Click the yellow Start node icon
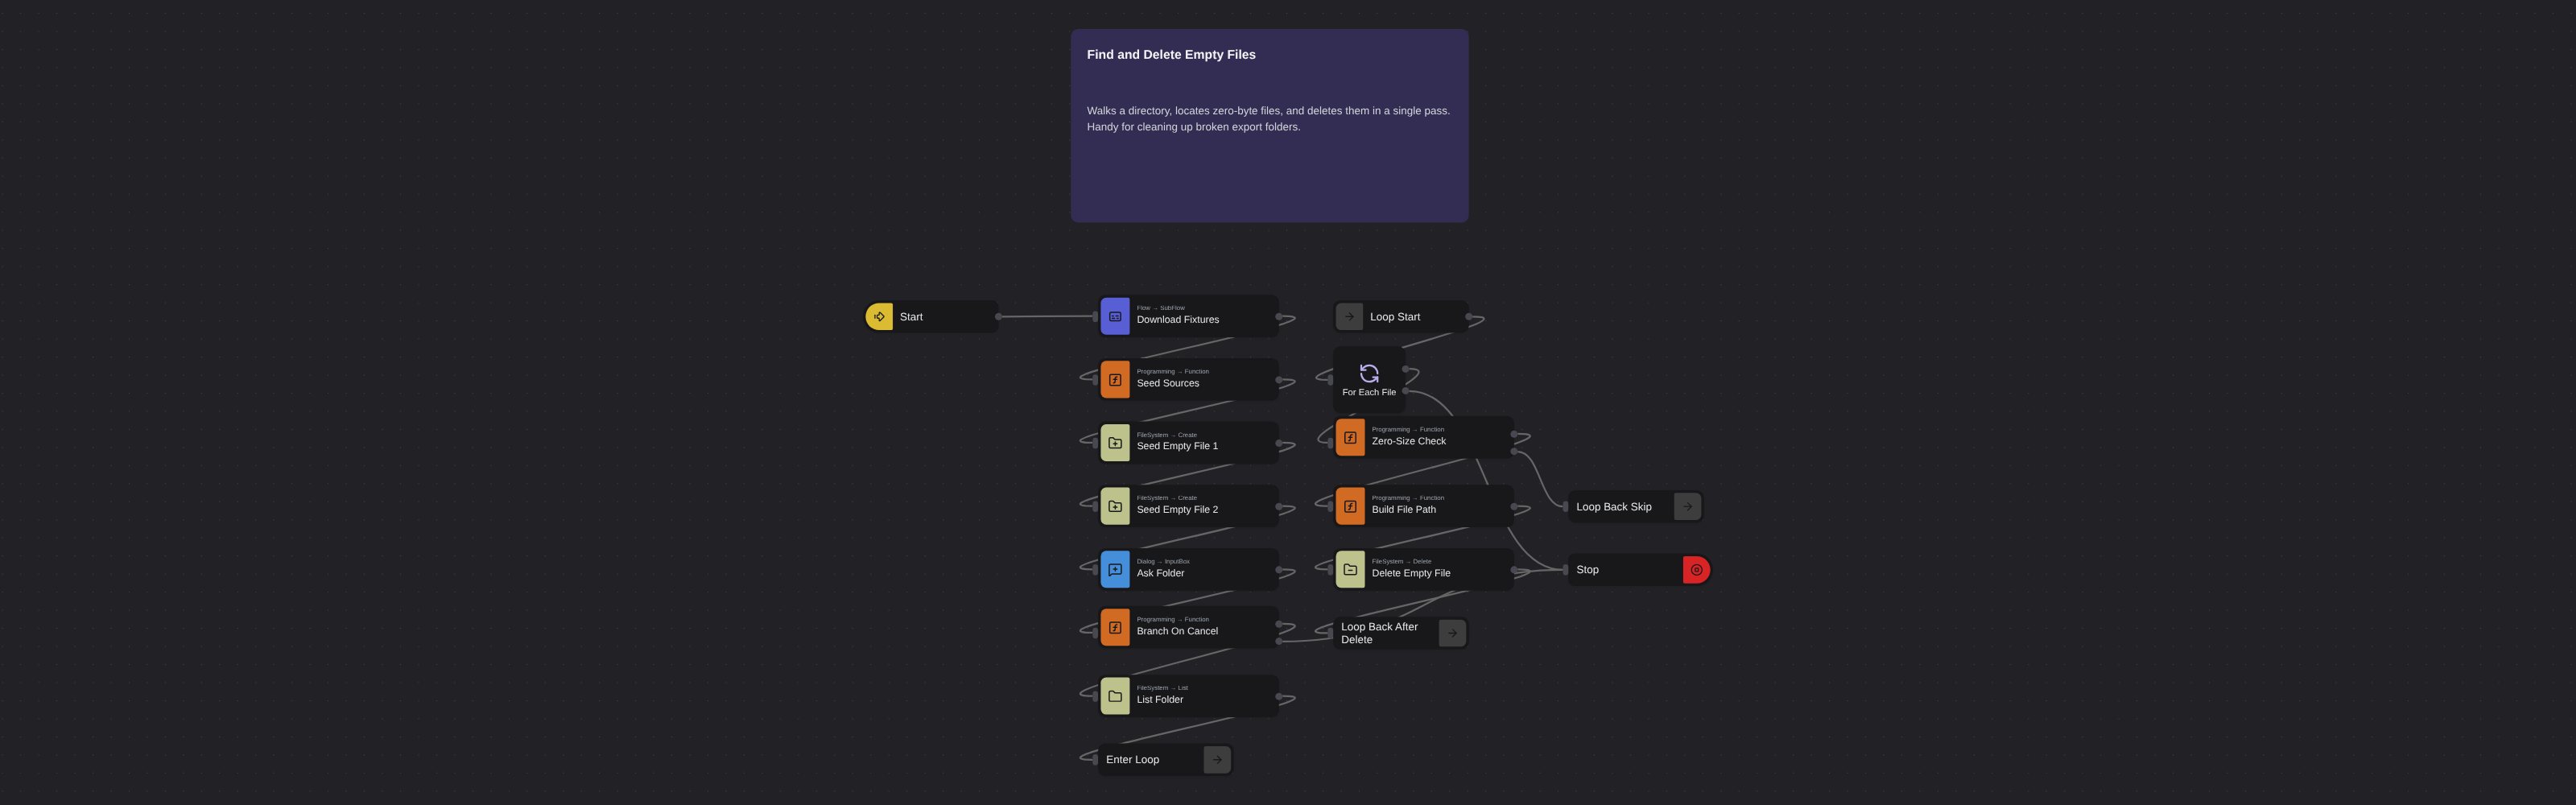 point(879,317)
